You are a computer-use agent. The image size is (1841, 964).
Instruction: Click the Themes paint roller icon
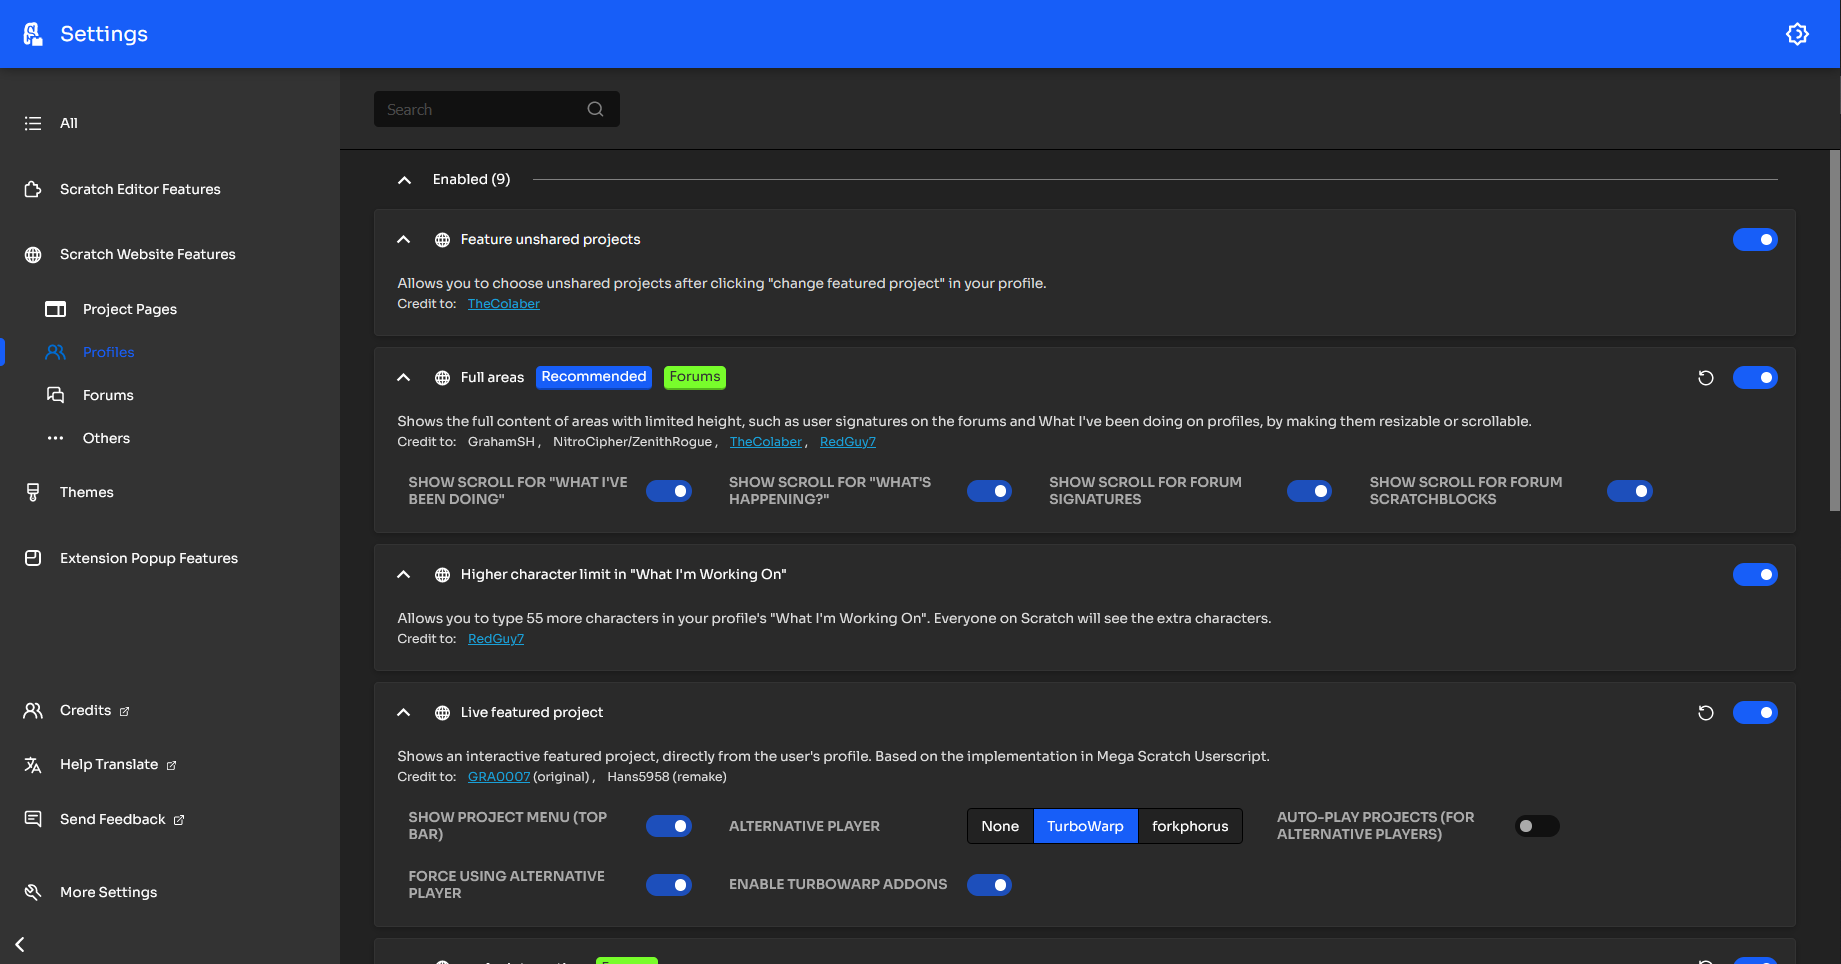[x=33, y=492]
